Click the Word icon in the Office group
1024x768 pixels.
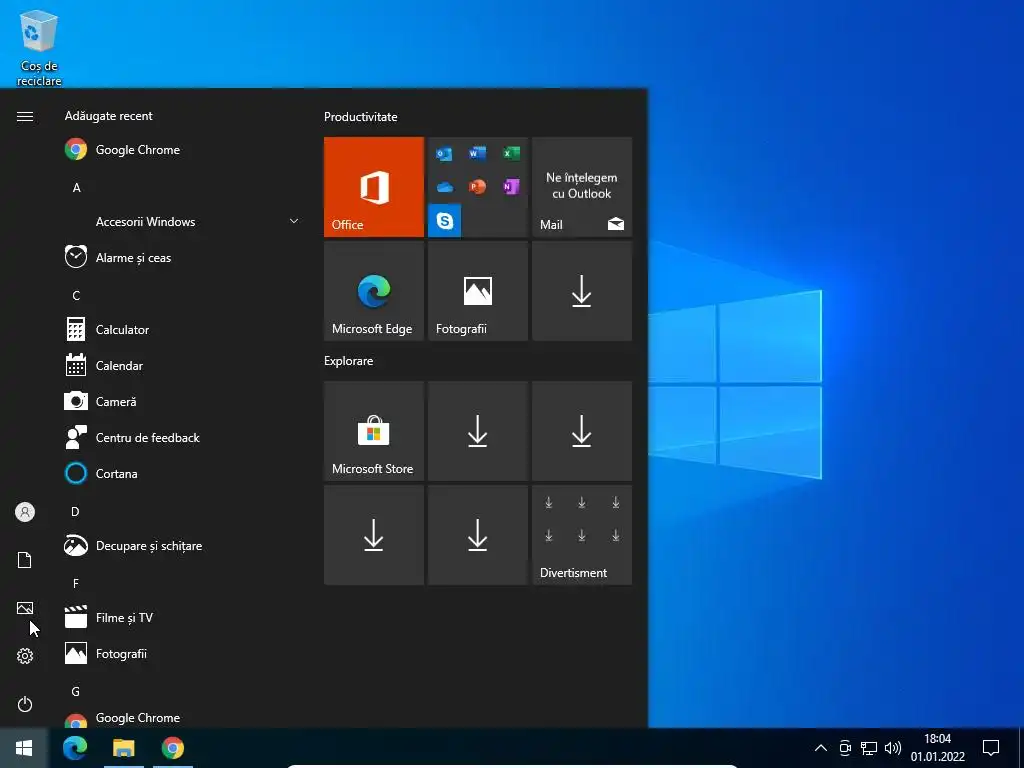[x=478, y=153]
